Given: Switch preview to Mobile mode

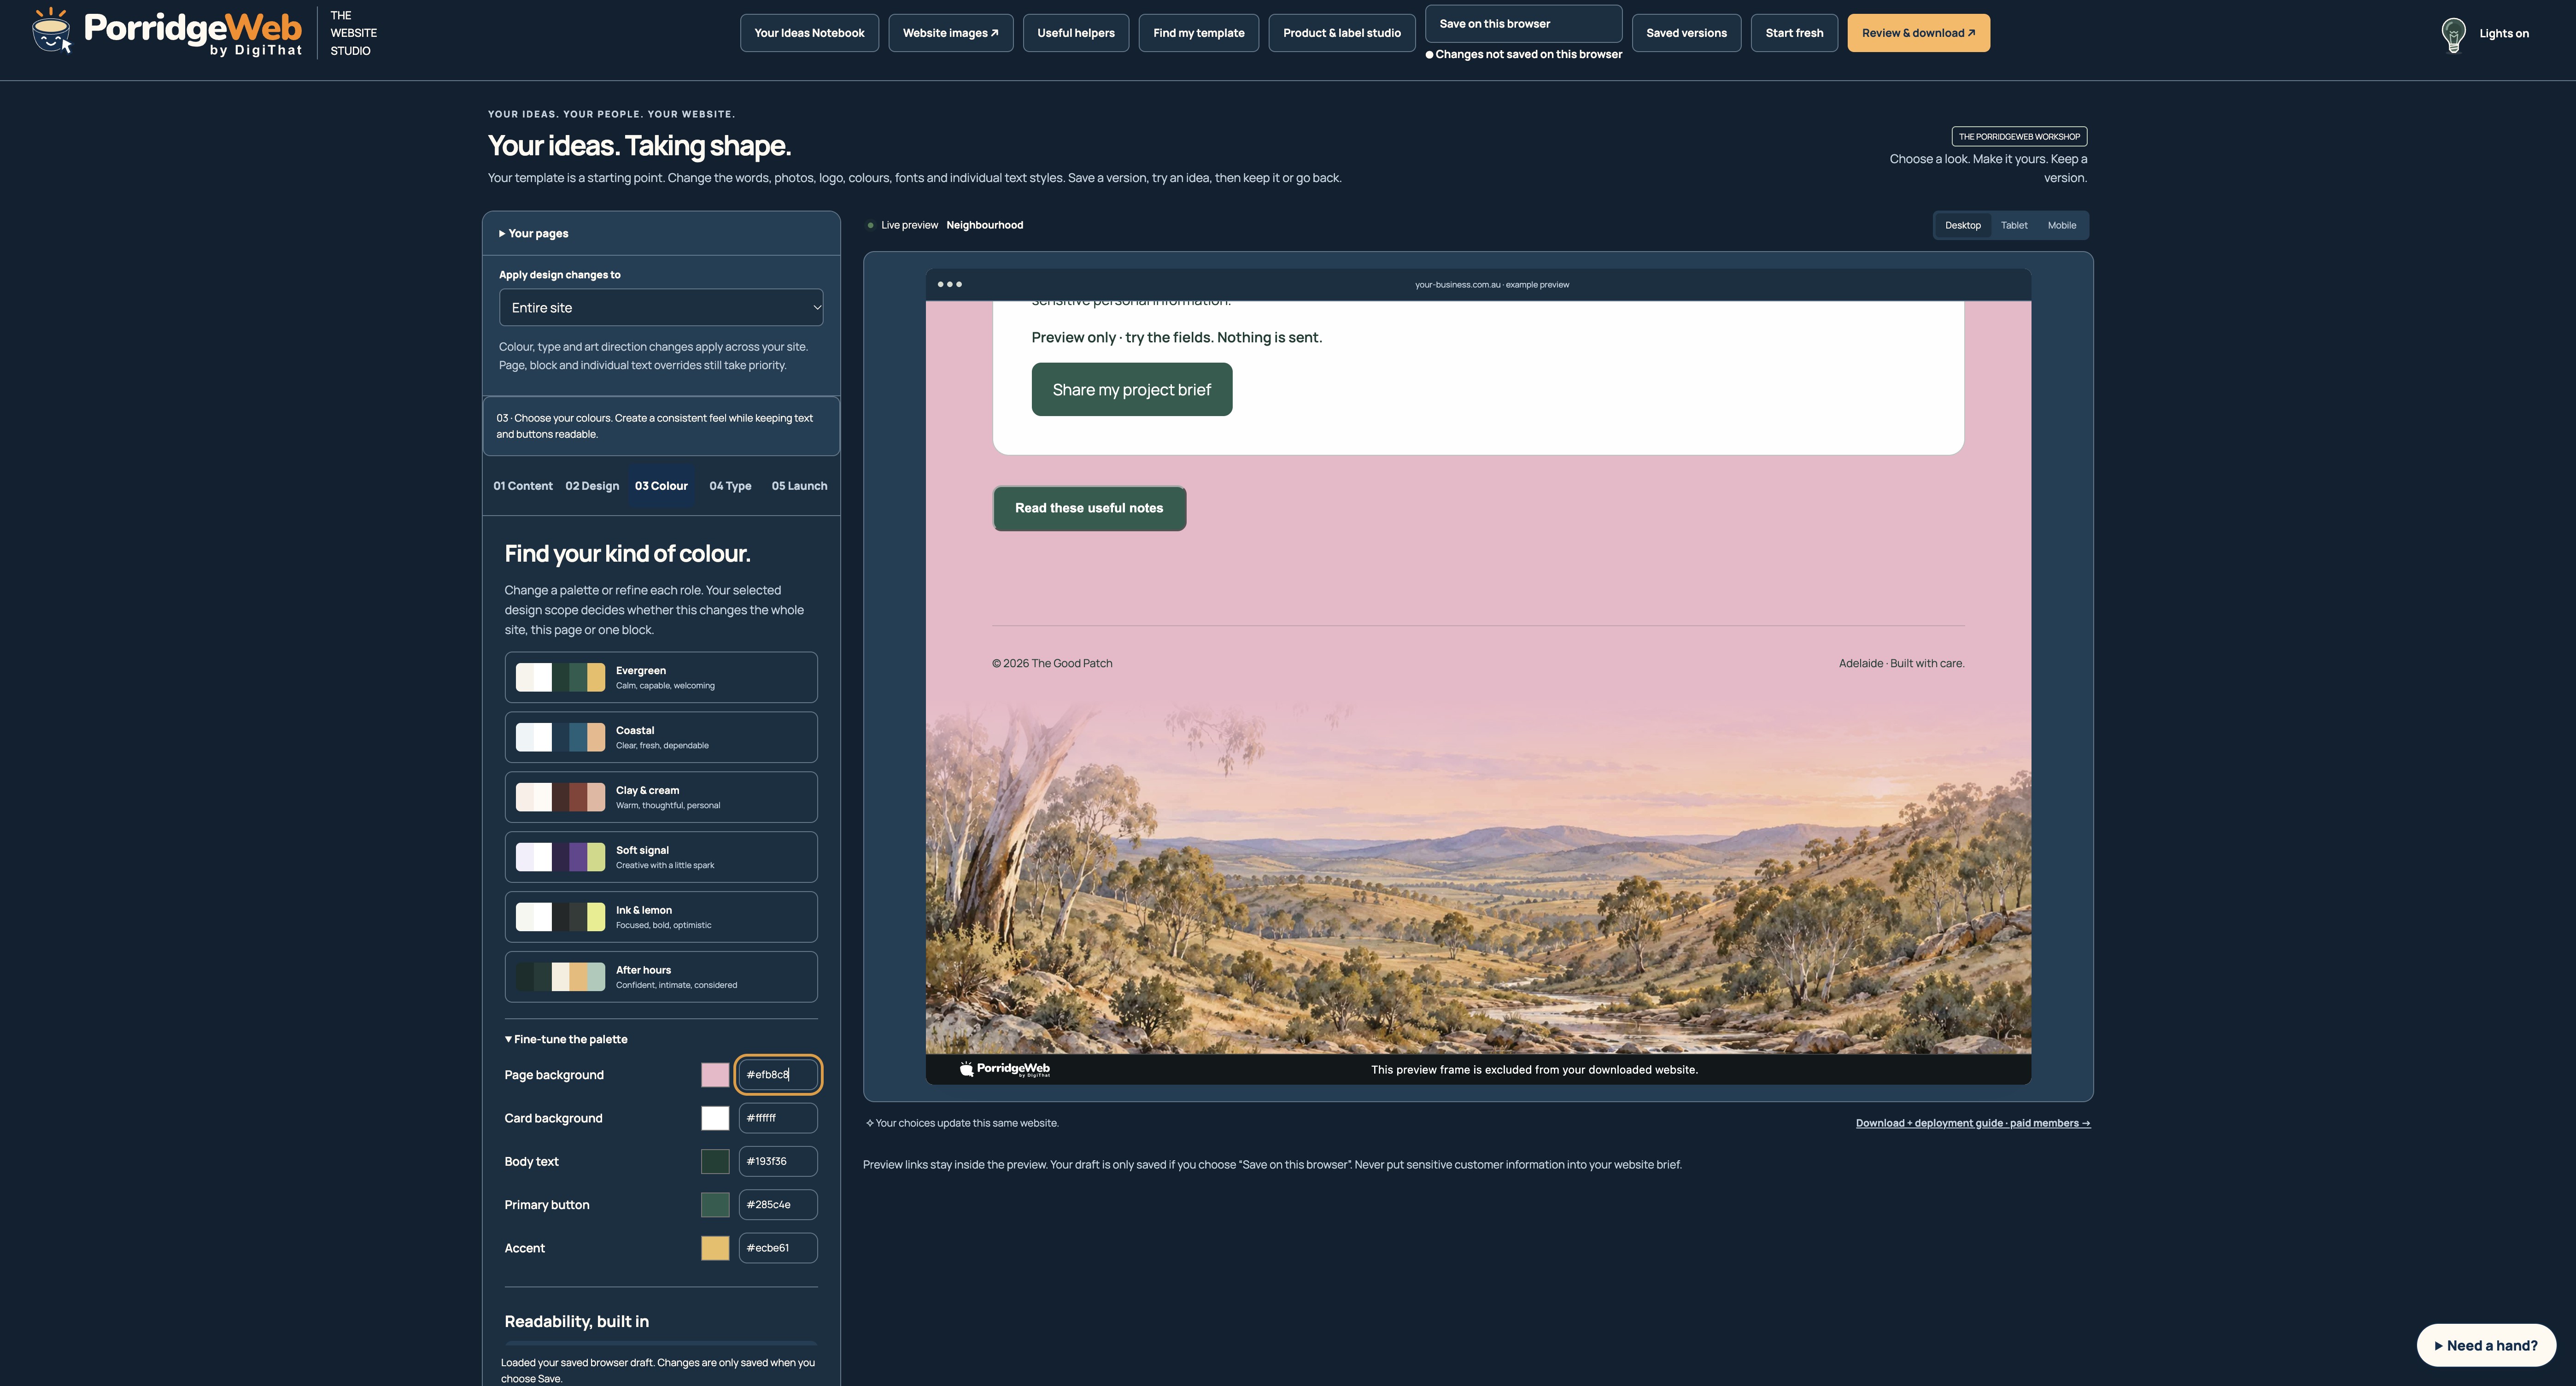Looking at the screenshot, I should (2061, 225).
